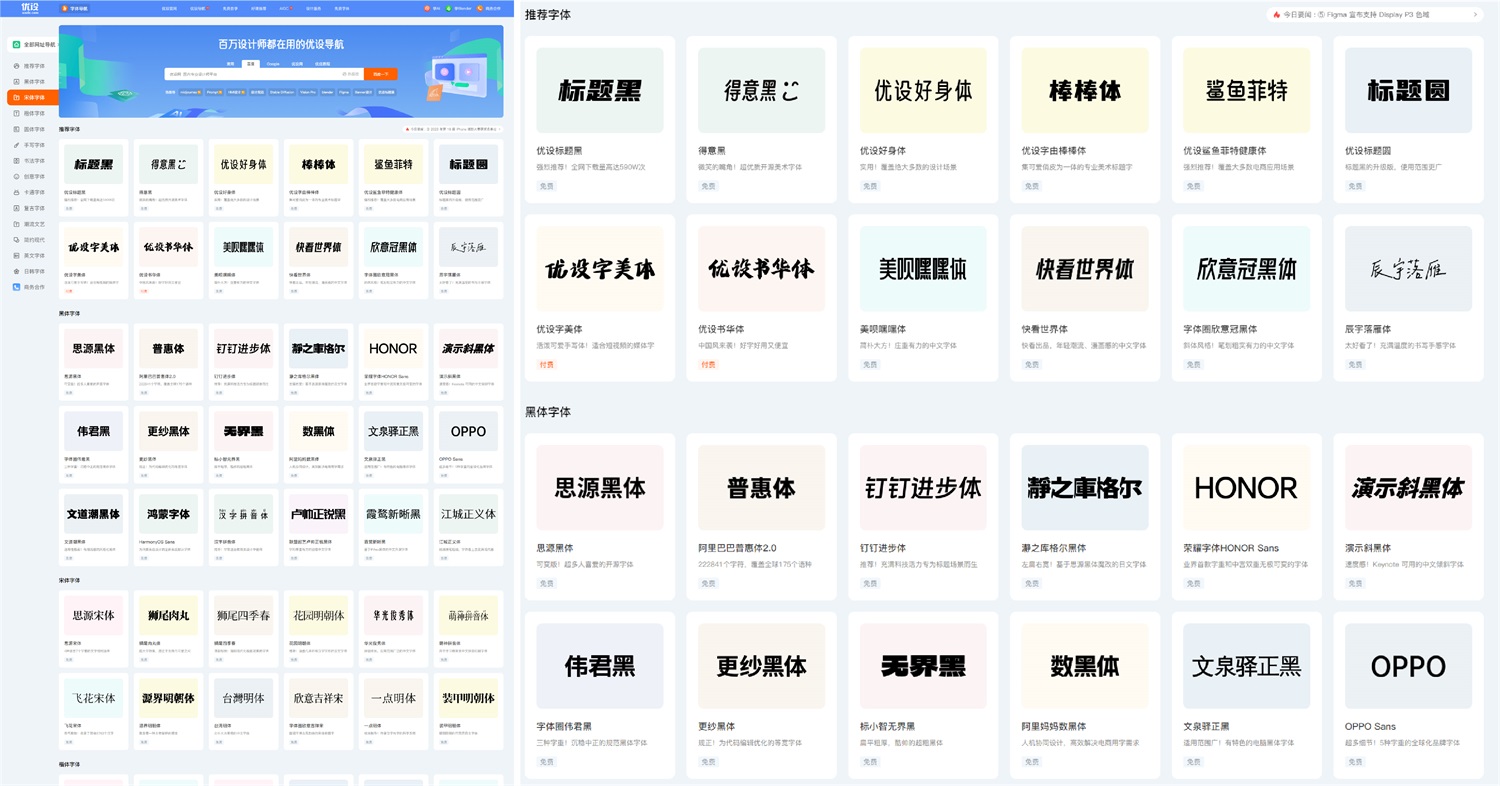This screenshot has height=786, width=1500.
Task: Open the 美呗嘿黑体 preview in the enlarged view
Action: [923, 268]
